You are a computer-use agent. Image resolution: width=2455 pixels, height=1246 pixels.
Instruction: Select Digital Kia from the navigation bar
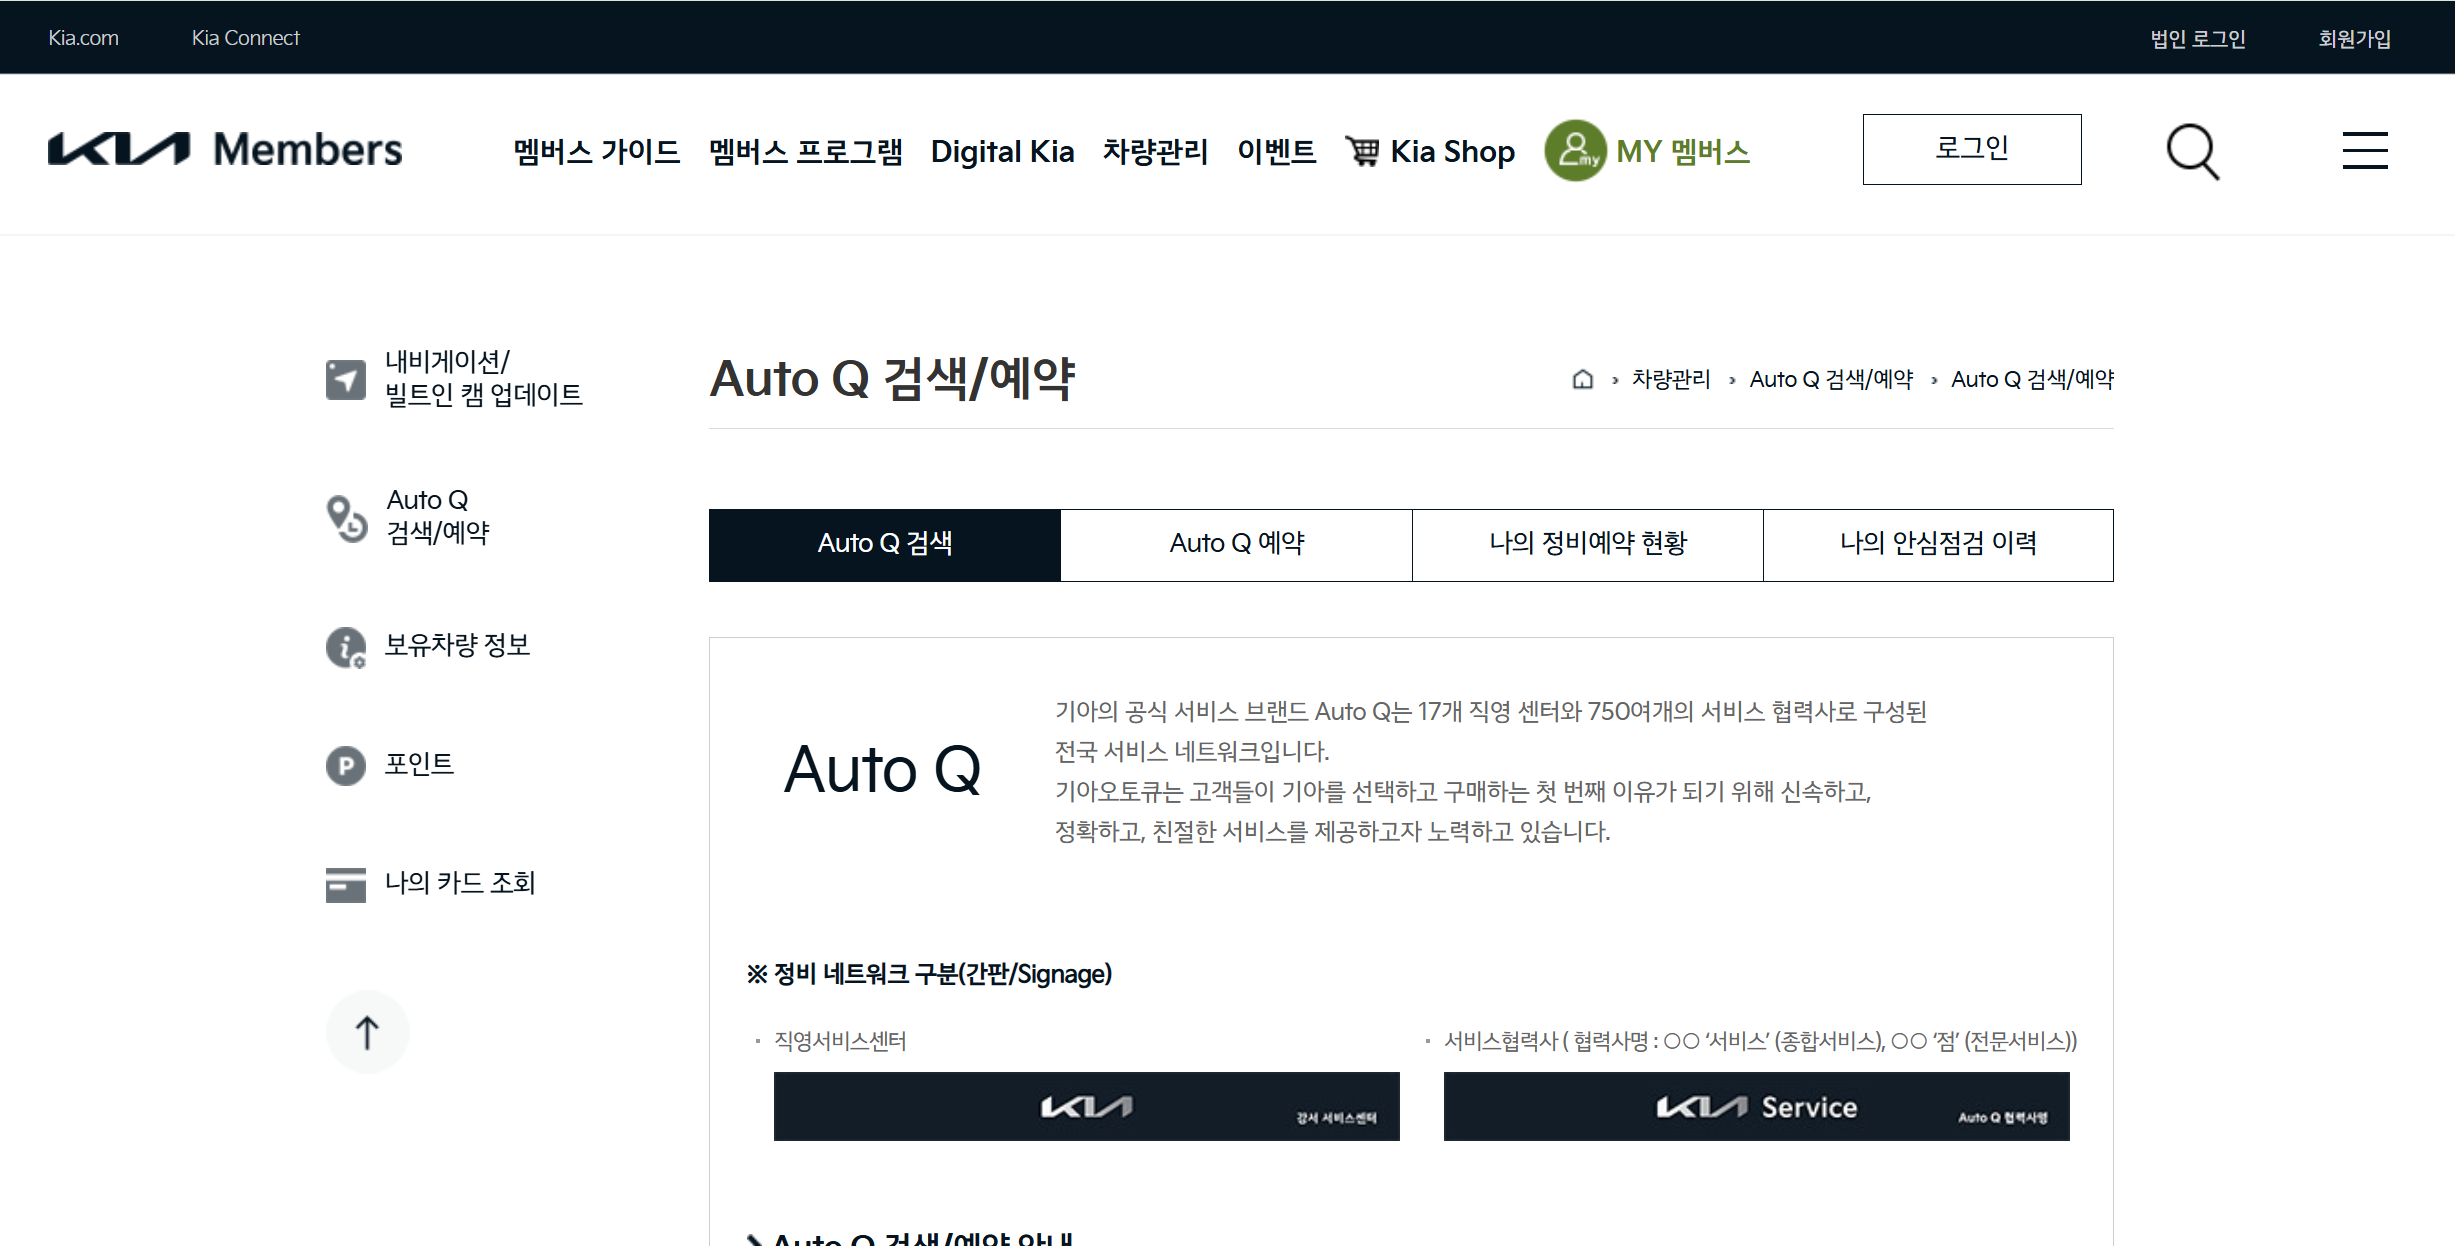click(x=1002, y=151)
